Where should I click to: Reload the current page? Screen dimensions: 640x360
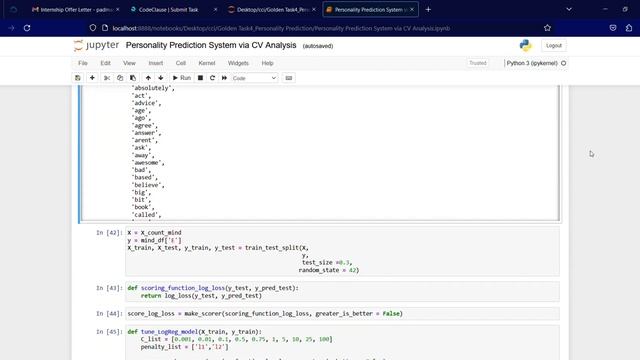[27, 28]
